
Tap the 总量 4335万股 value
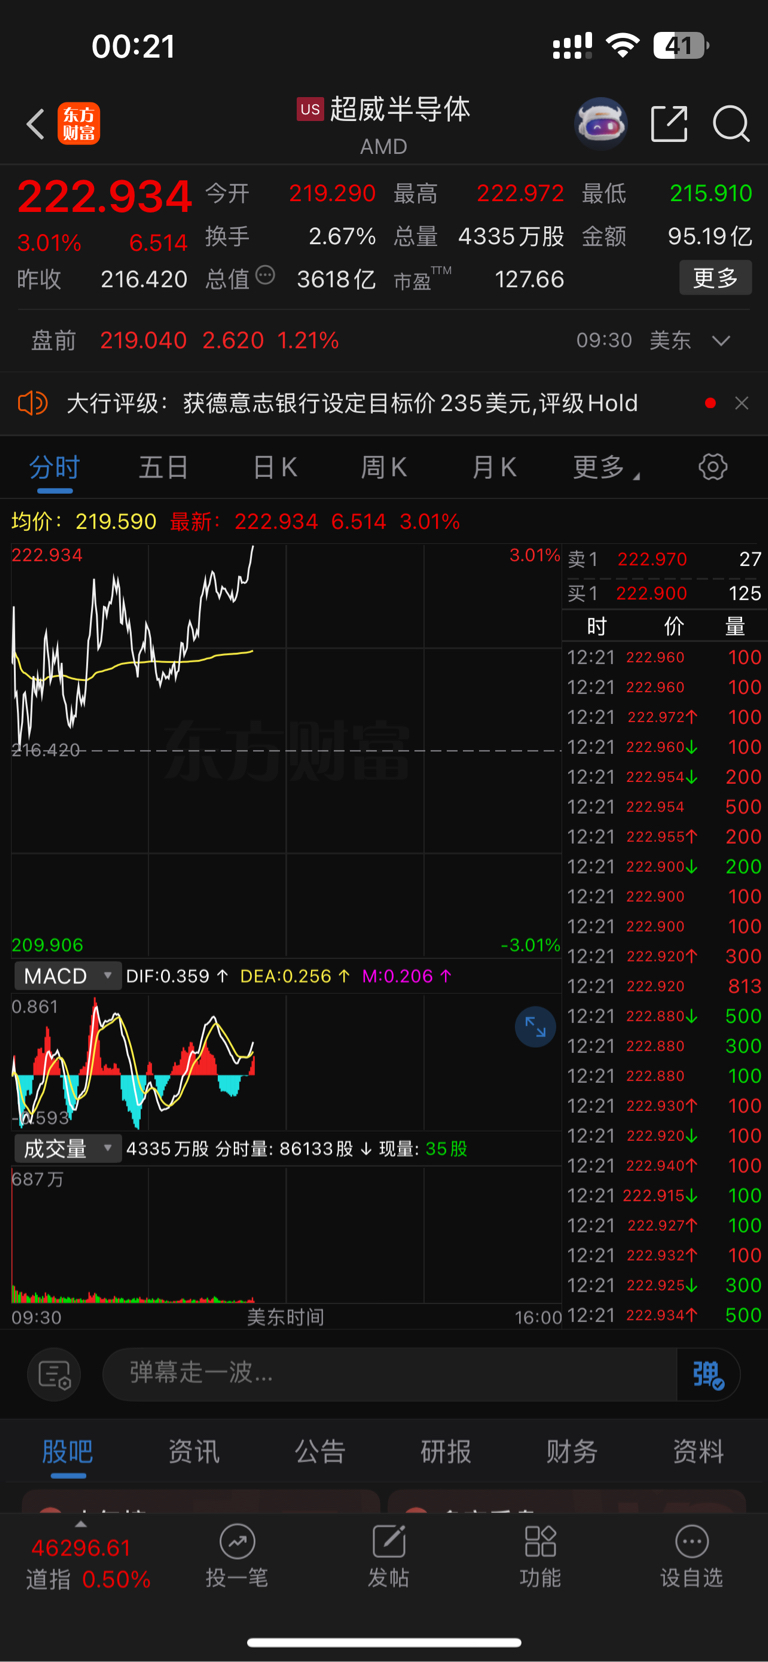[x=511, y=237]
